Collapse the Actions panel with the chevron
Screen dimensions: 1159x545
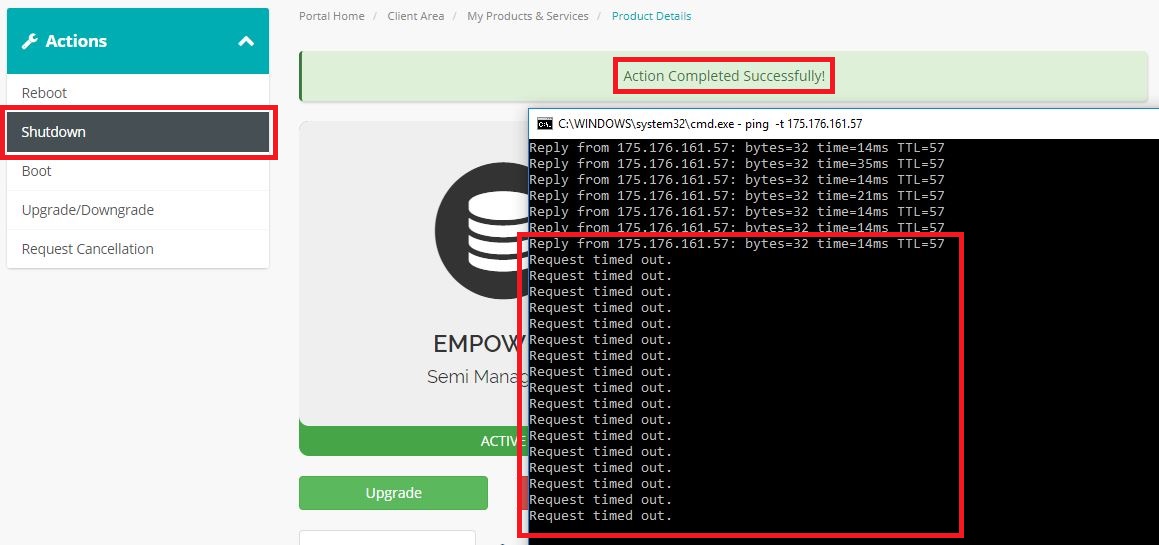(246, 41)
